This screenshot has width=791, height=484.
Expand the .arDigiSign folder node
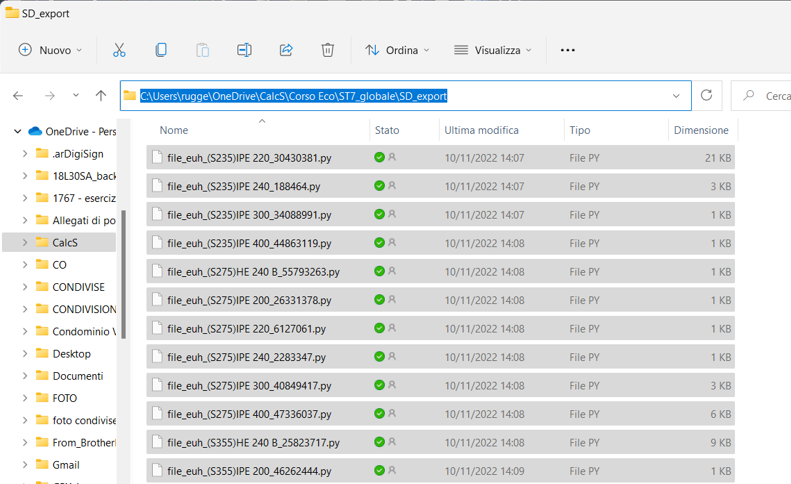(25, 153)
